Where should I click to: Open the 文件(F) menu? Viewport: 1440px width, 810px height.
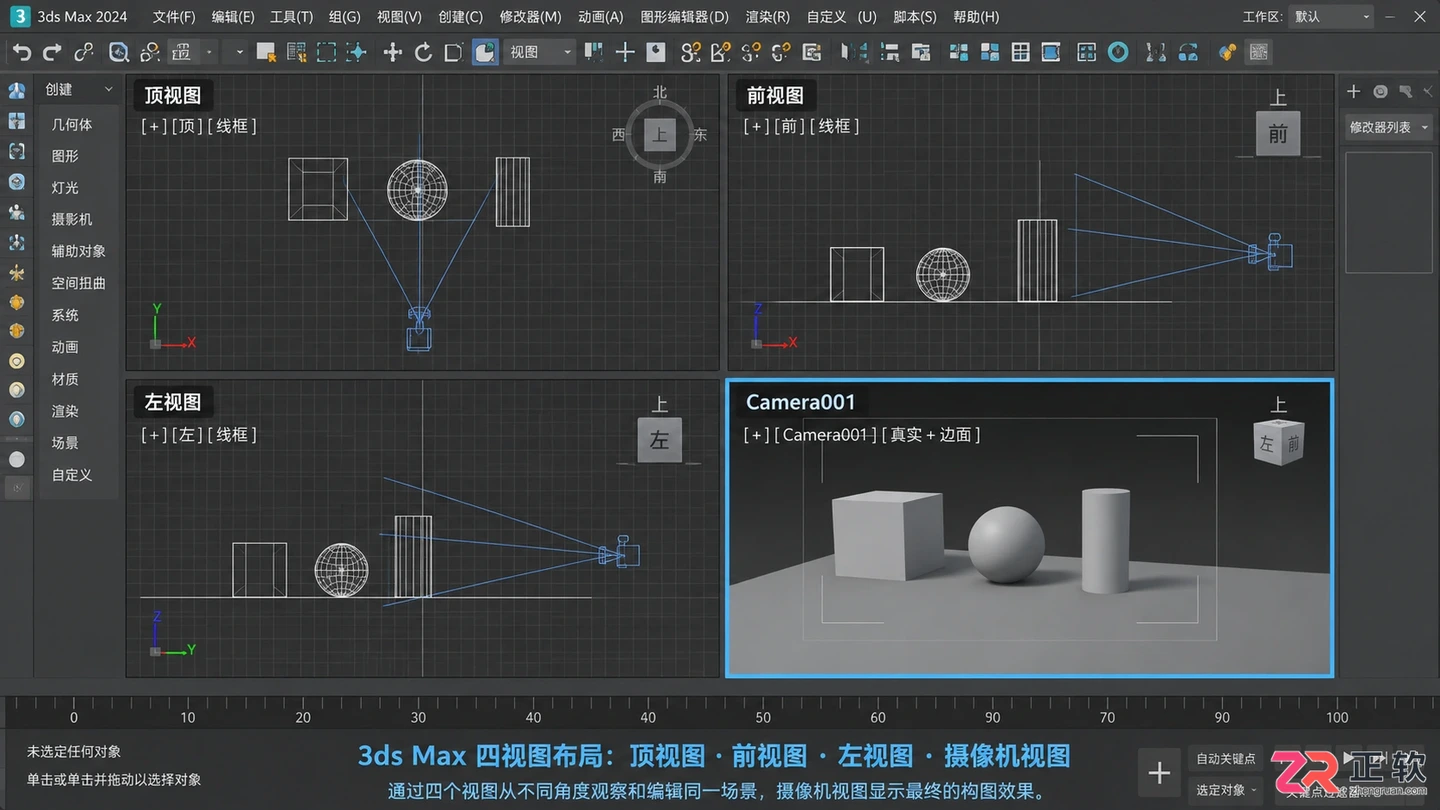pos(175,17)
